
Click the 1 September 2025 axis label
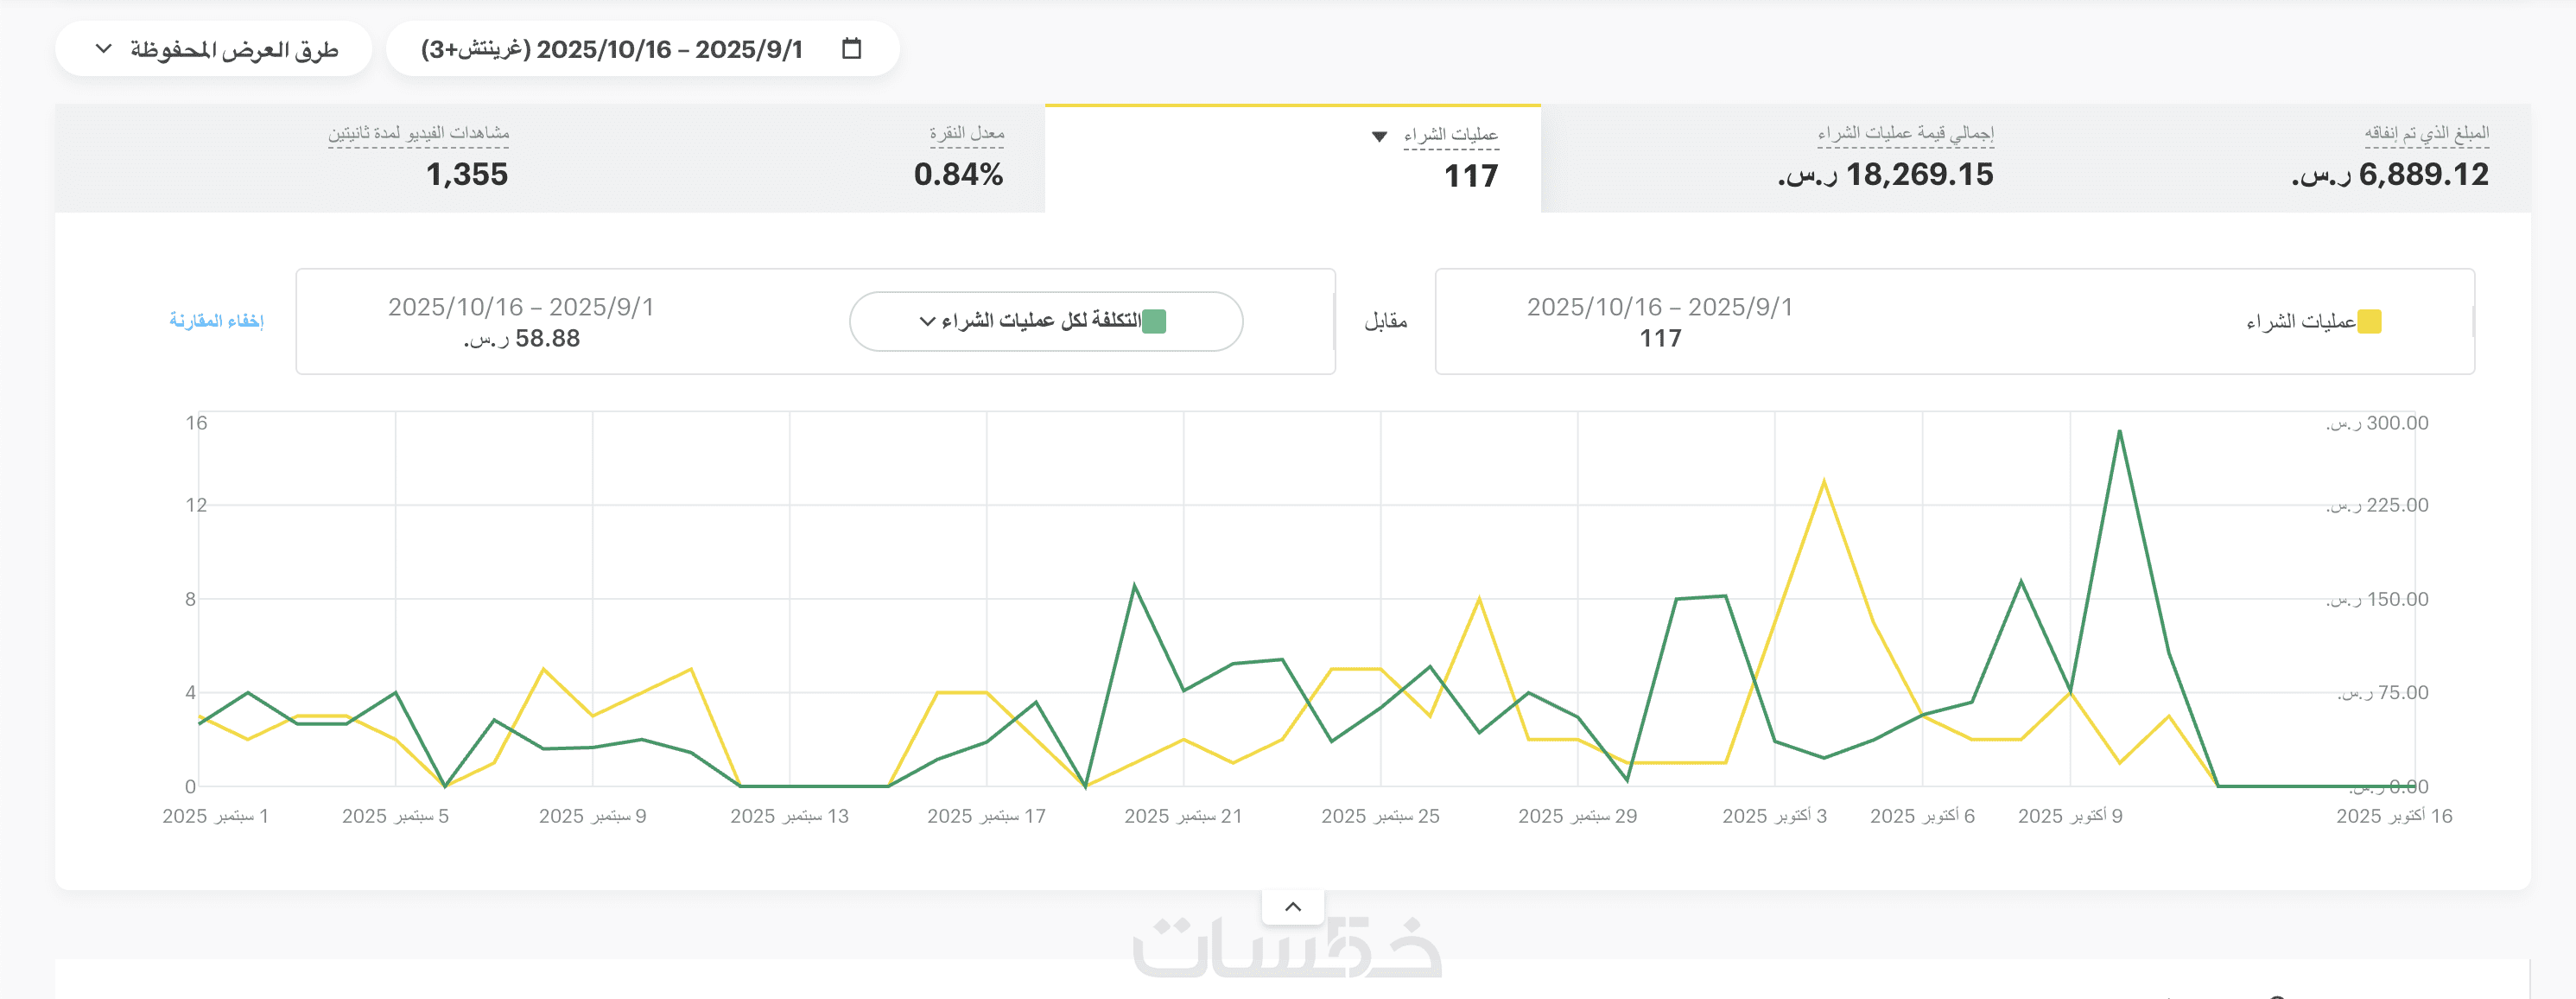click(x=215, y=816)
